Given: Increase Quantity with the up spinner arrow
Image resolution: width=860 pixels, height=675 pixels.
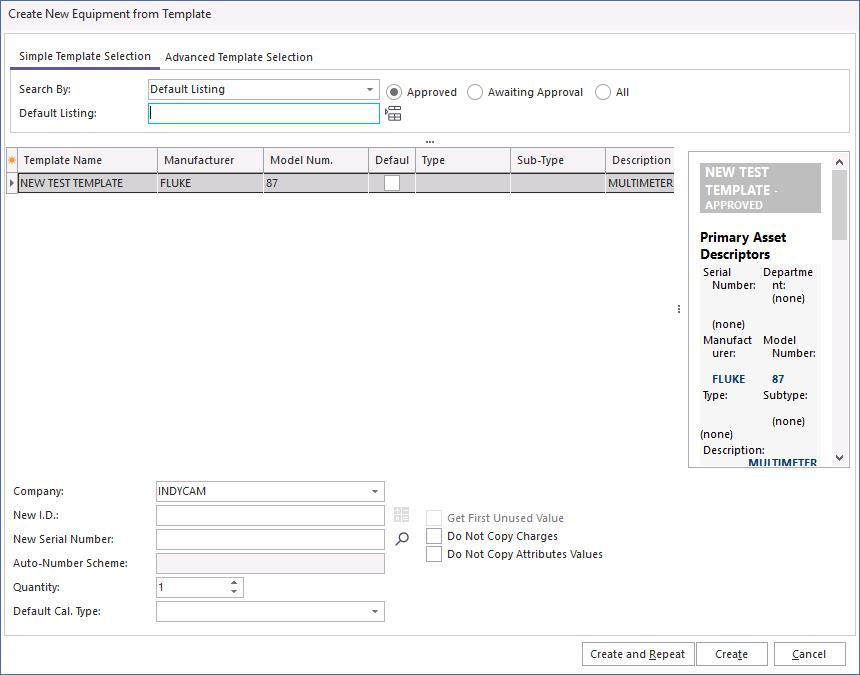Looking at the screenshot, I should pos(234,583).
